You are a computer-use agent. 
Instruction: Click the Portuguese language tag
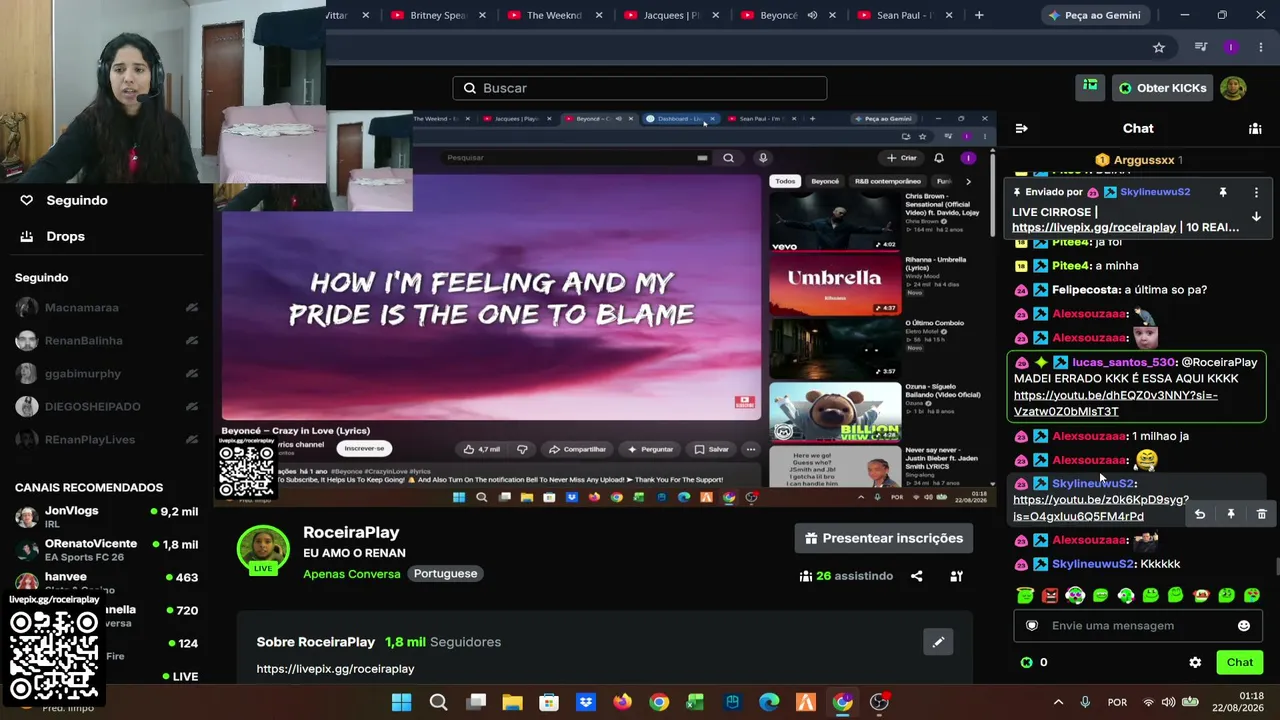(x=445, y=574)
